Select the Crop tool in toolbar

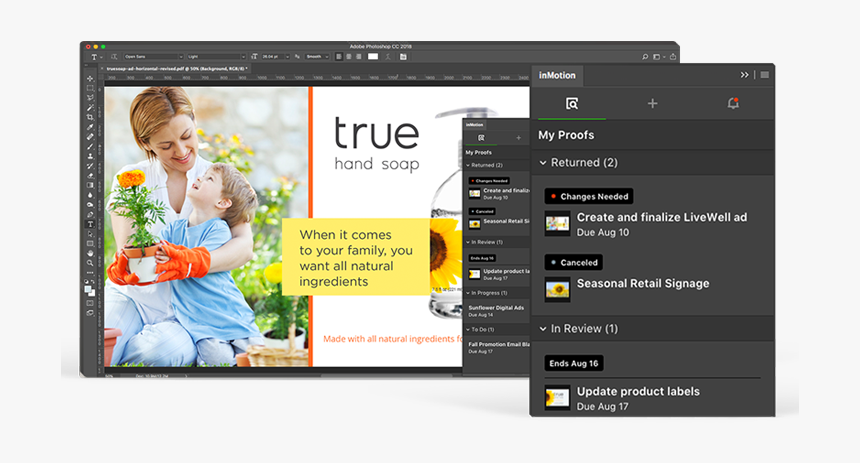pos(90,117)
